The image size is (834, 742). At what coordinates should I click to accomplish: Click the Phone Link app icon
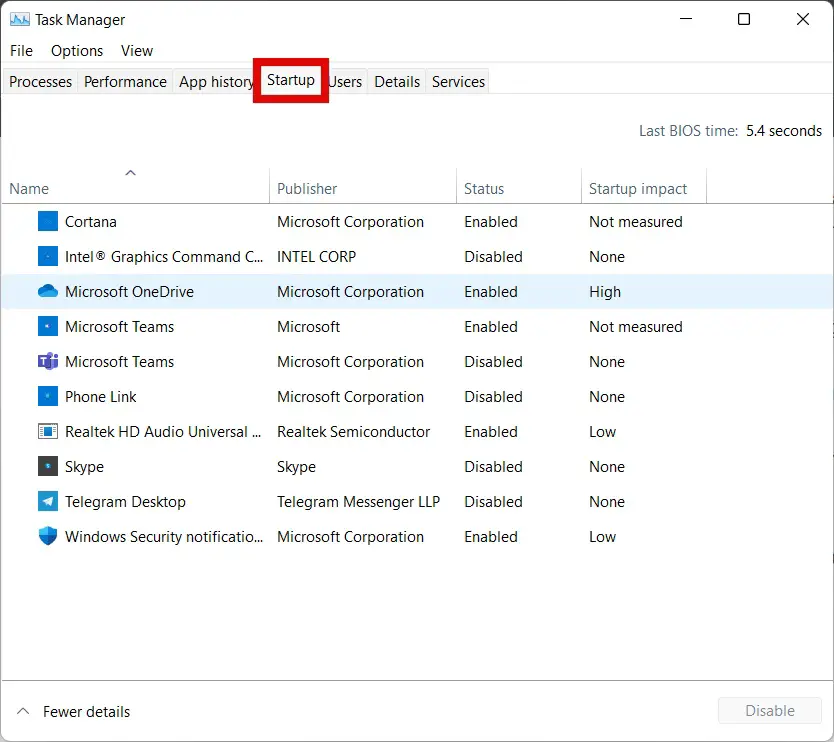48,396
